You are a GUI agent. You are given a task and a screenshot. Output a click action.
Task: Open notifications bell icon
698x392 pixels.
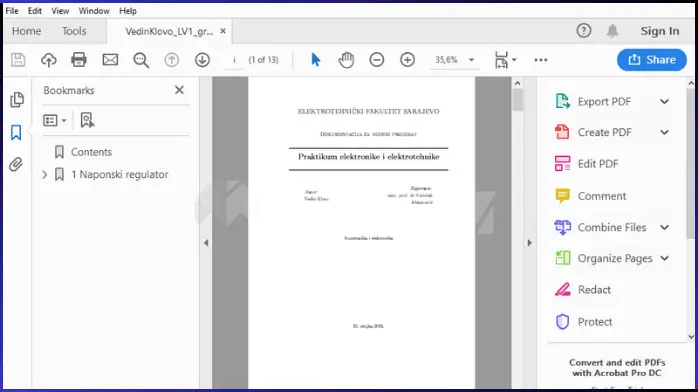pyautogui.click(x=613, y=31)
